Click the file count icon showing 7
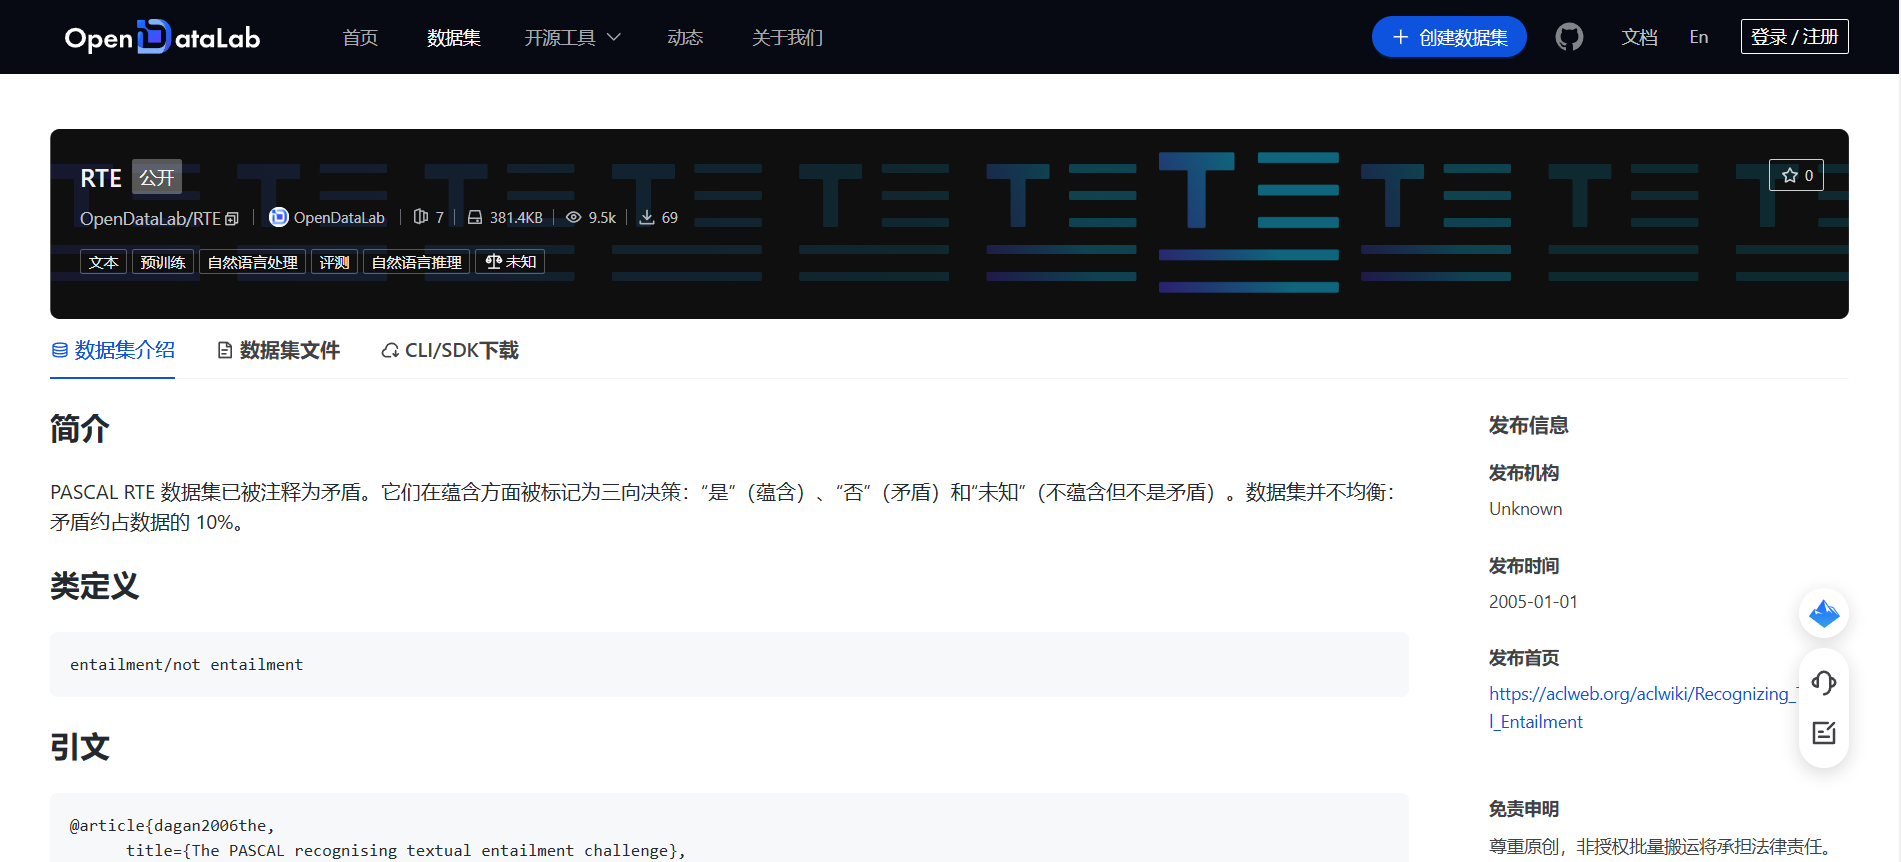Viewport: 1901px width, 862px height. 421,217
